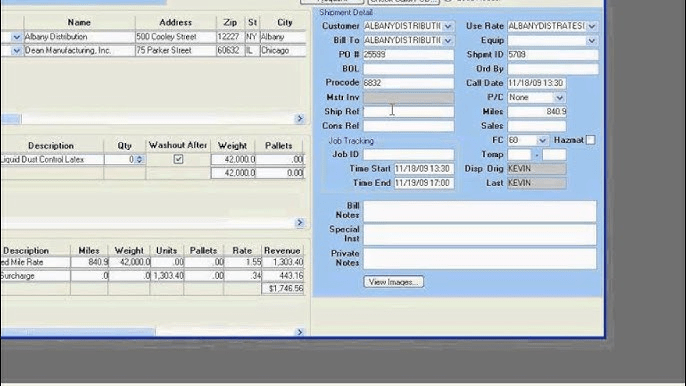686x386 pixels.
Task: Click the Pallets header in commodity grid
Action: 279,146
